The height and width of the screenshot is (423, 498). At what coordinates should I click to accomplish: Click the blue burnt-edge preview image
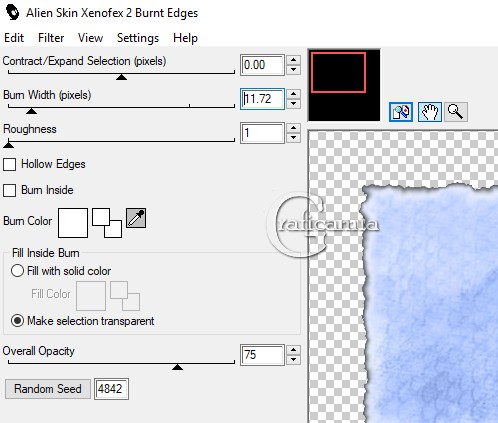pyautogui.click(x=430, y=303)
